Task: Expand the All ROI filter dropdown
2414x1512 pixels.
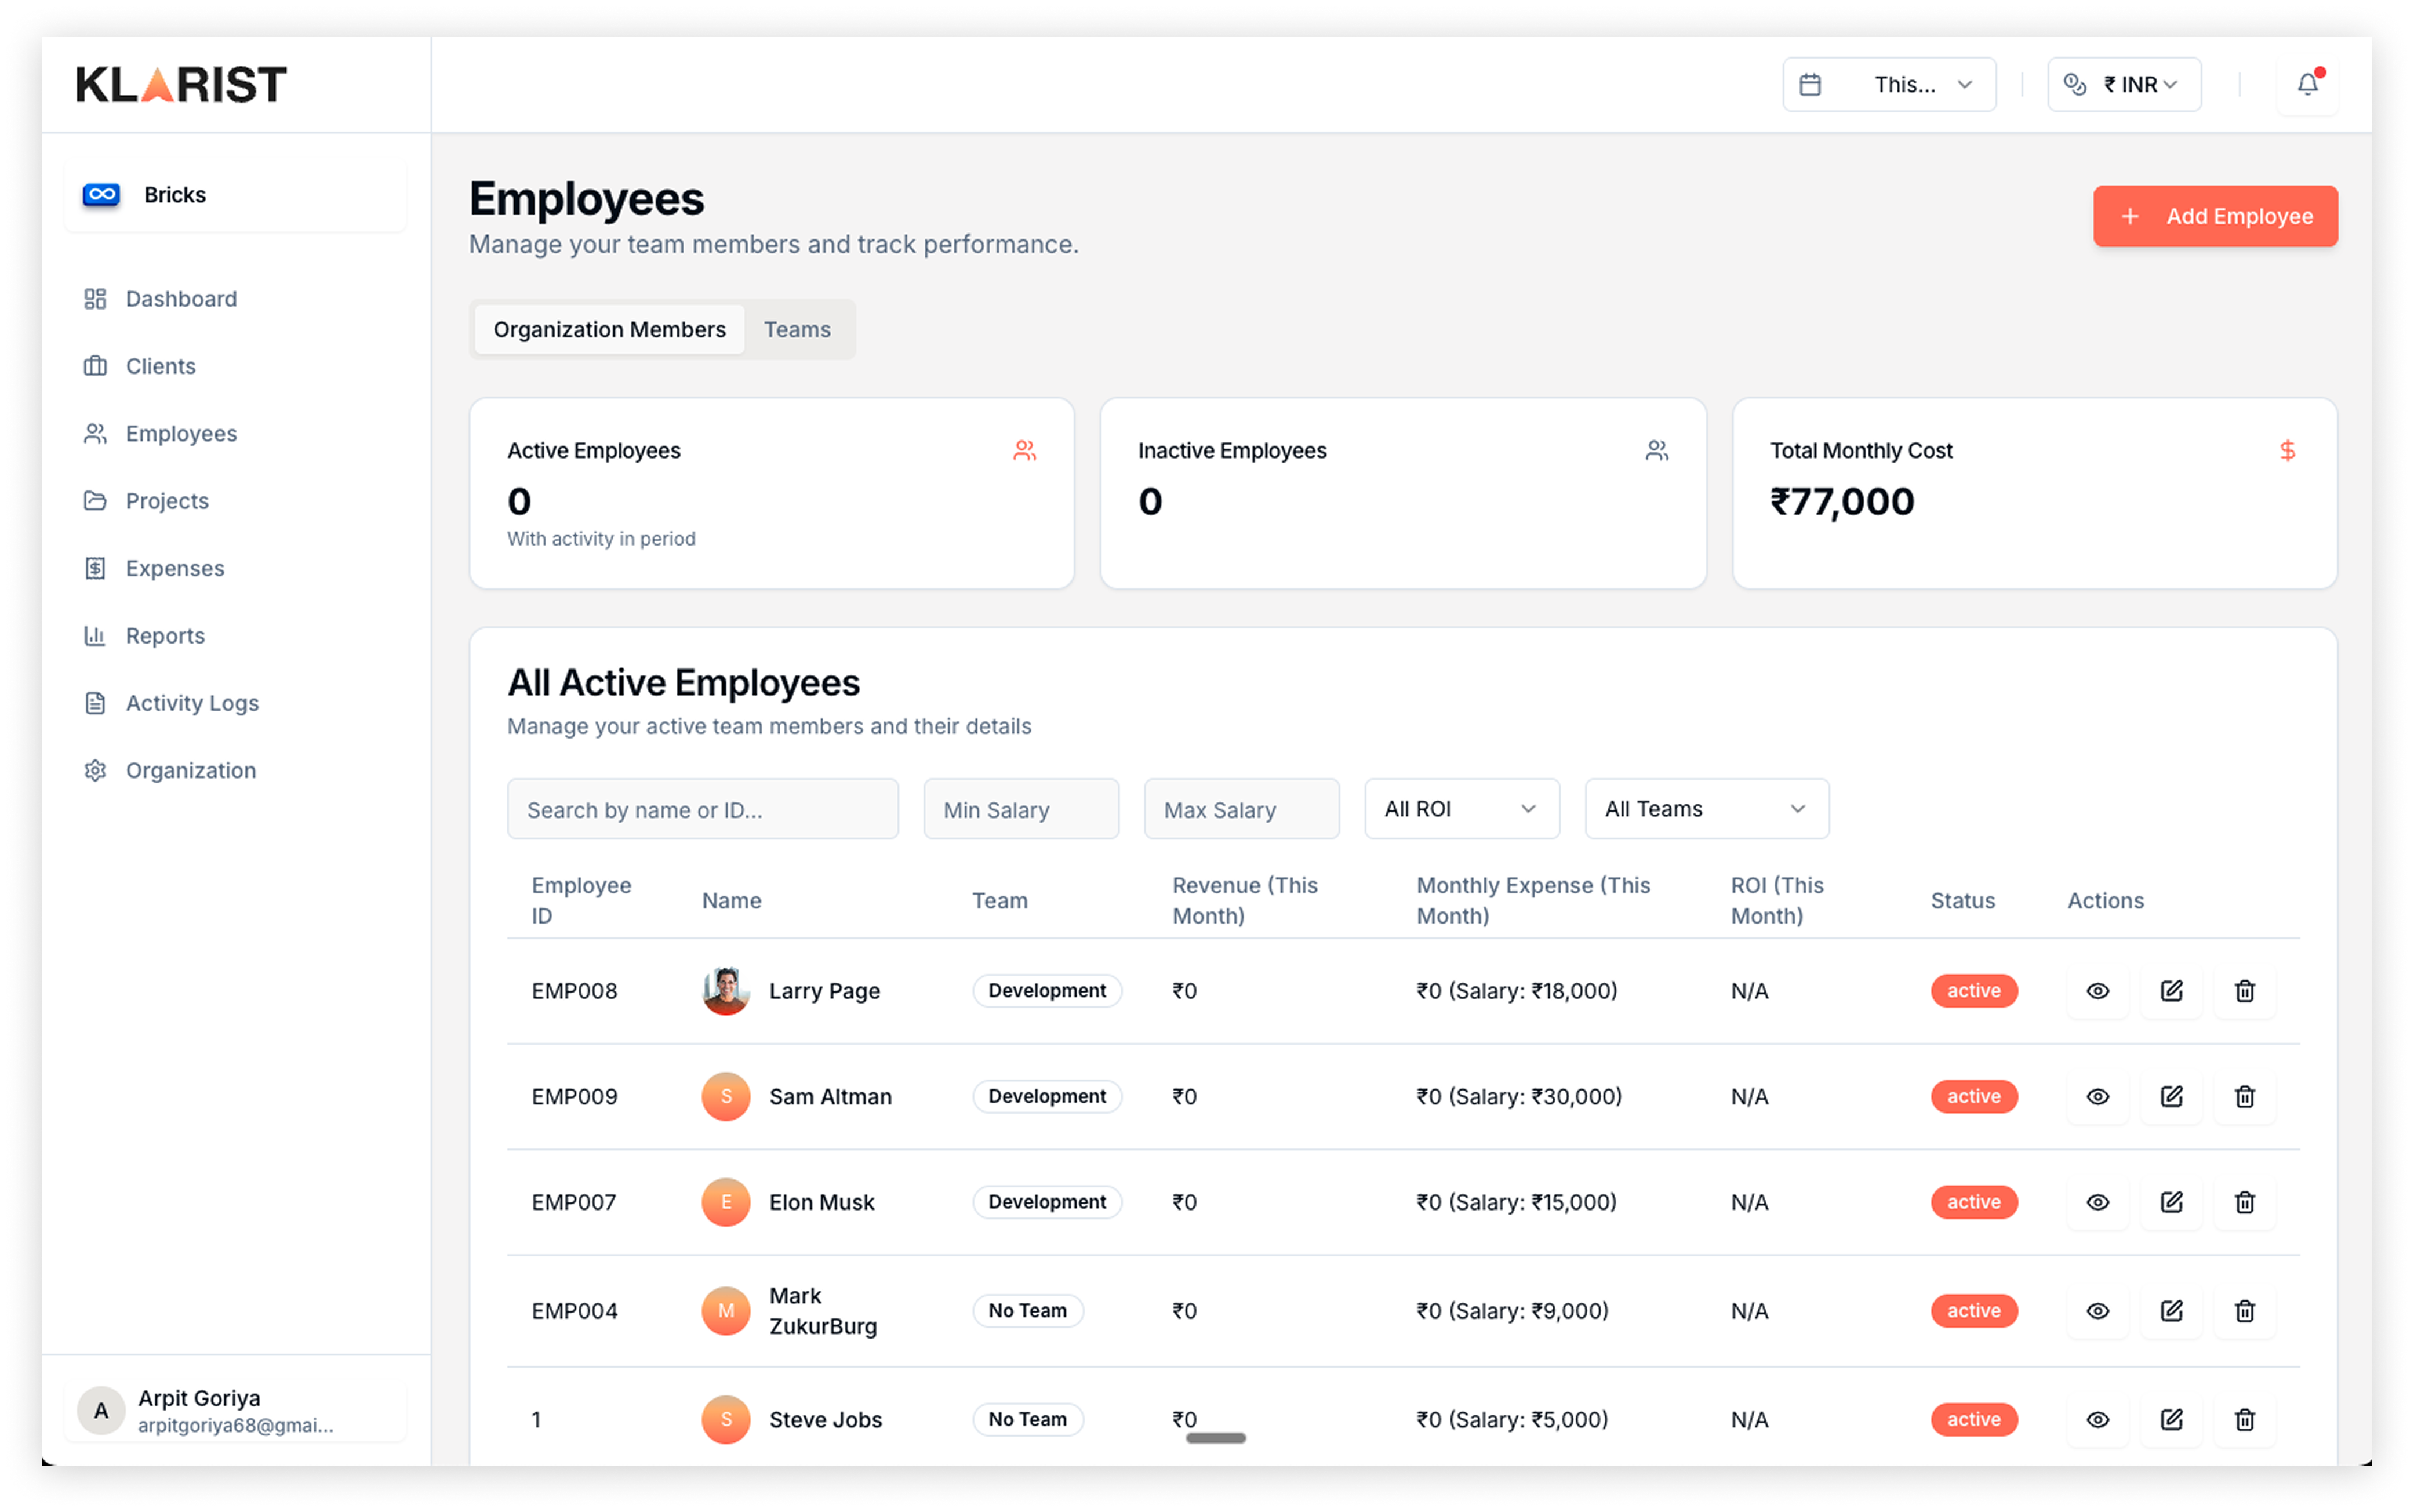Action: click(1461, 809)
